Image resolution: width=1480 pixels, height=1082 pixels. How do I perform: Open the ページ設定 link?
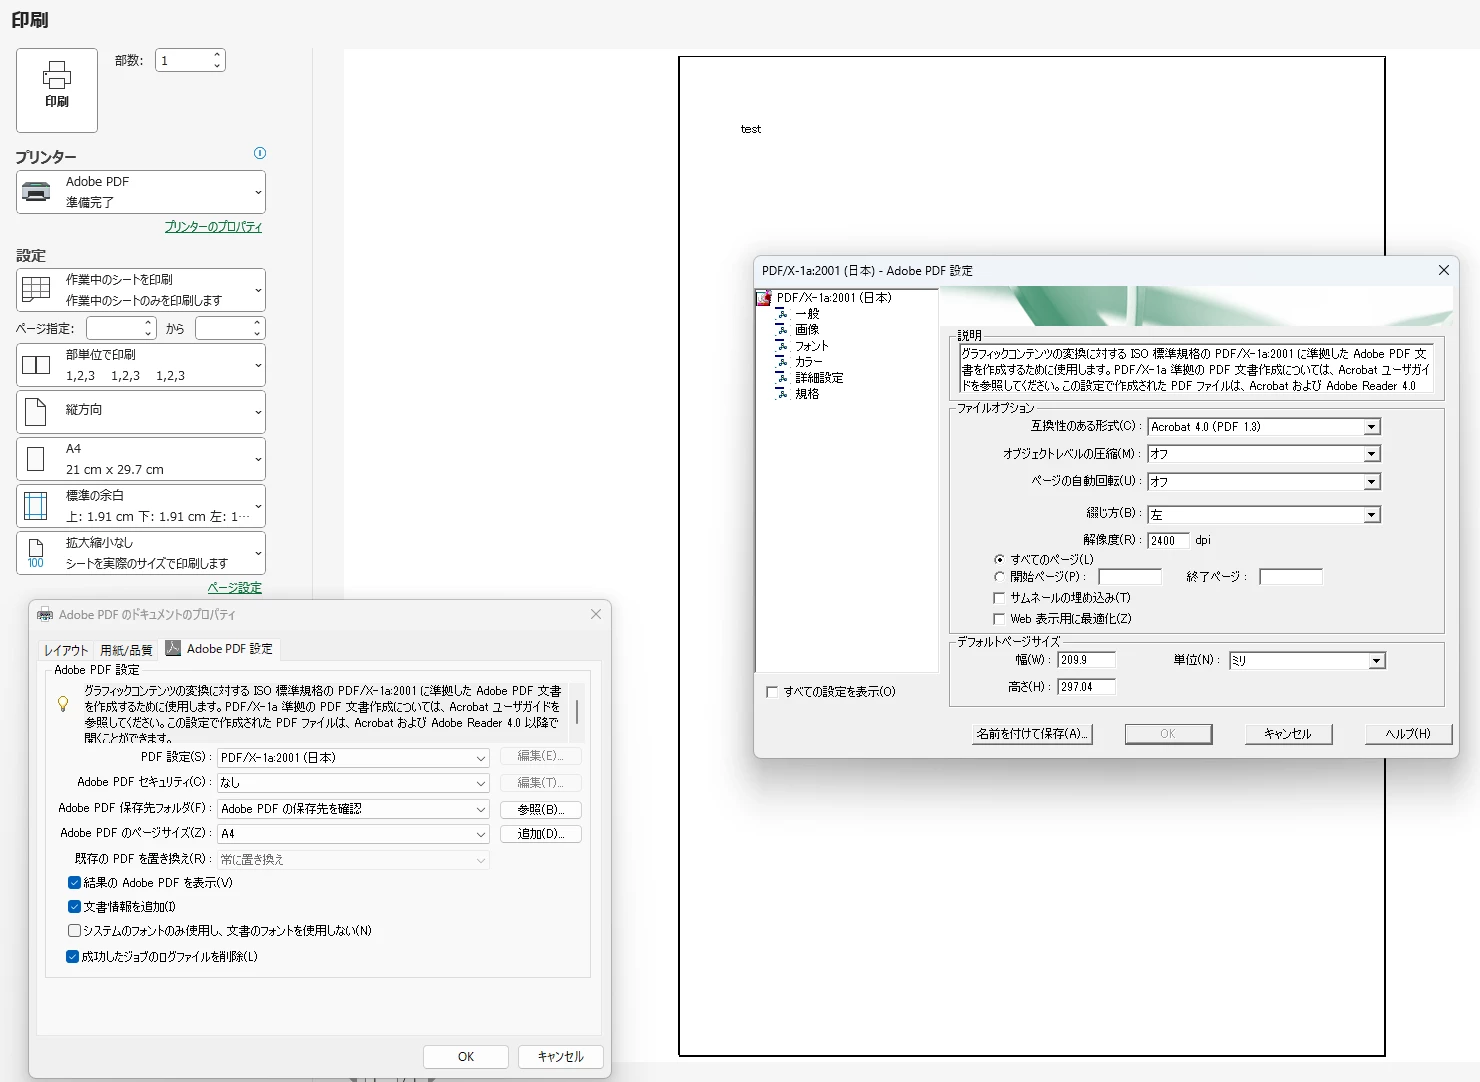pyautogui.click(x=234, y=588)
